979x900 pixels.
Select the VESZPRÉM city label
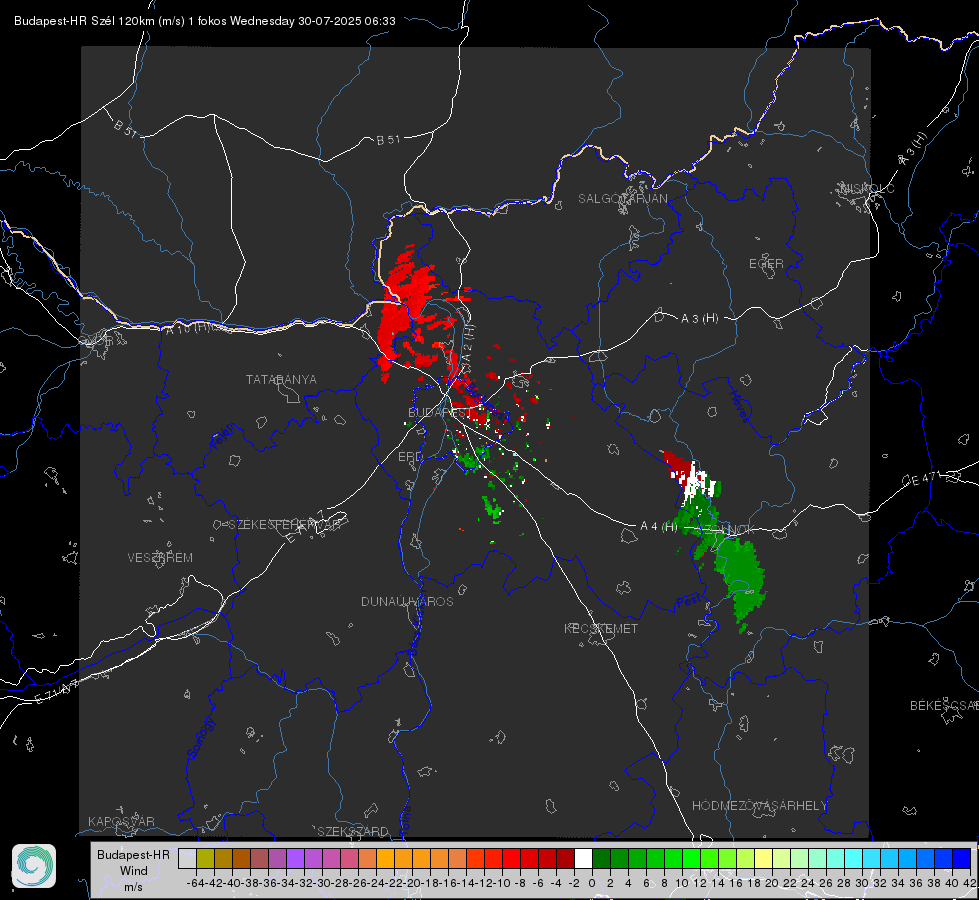160,557
